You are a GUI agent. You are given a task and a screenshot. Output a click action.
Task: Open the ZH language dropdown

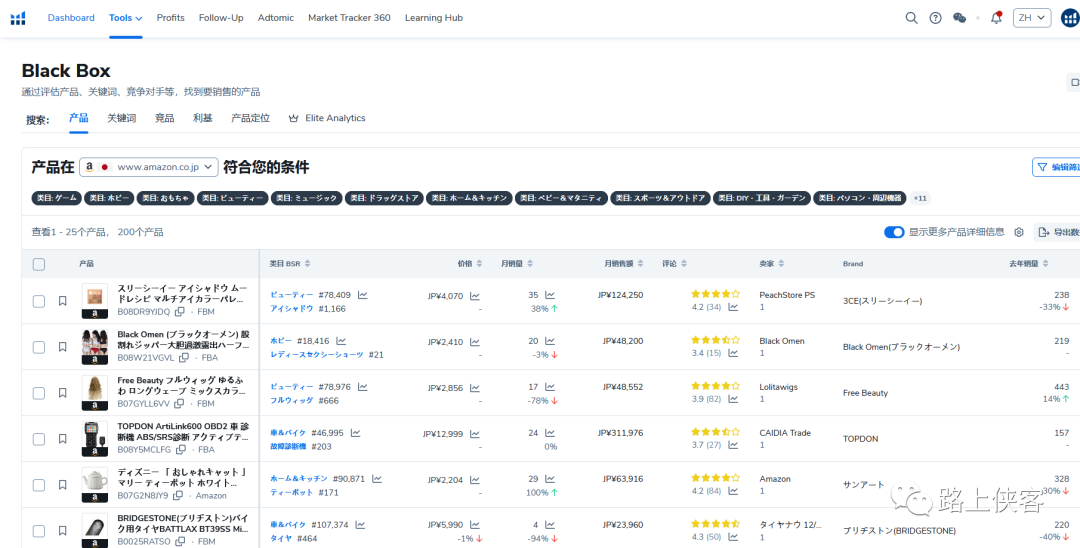coord(1032,18)
